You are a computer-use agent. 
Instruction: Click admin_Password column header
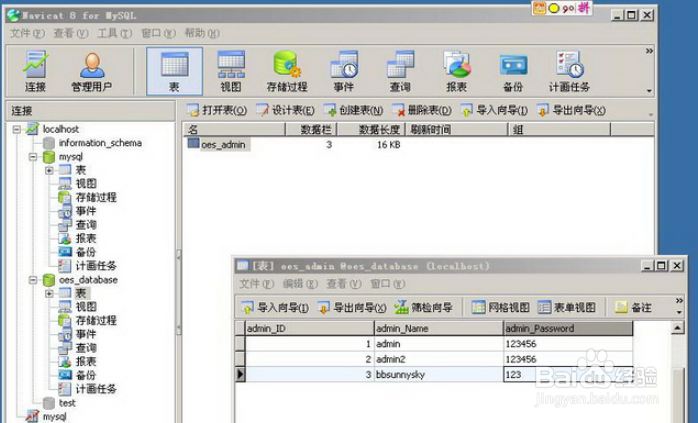[568, 329]
